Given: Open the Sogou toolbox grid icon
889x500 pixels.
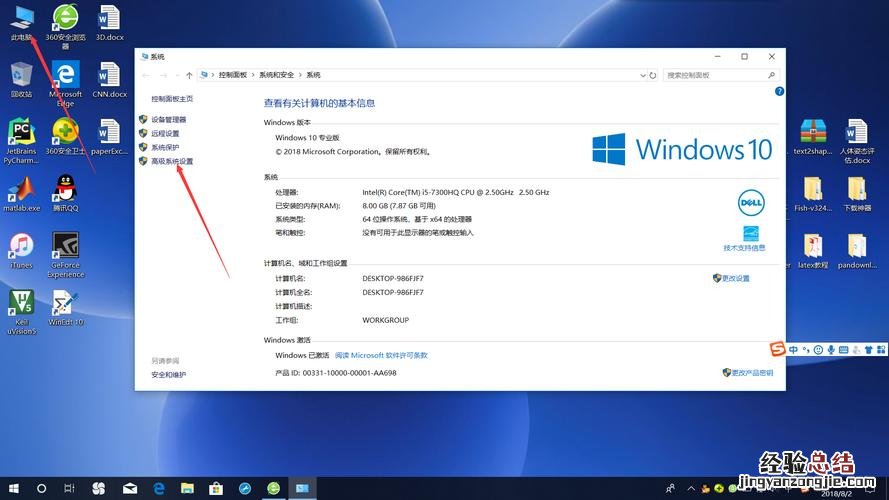Looking at the screenshot, I should click(880, 350).
